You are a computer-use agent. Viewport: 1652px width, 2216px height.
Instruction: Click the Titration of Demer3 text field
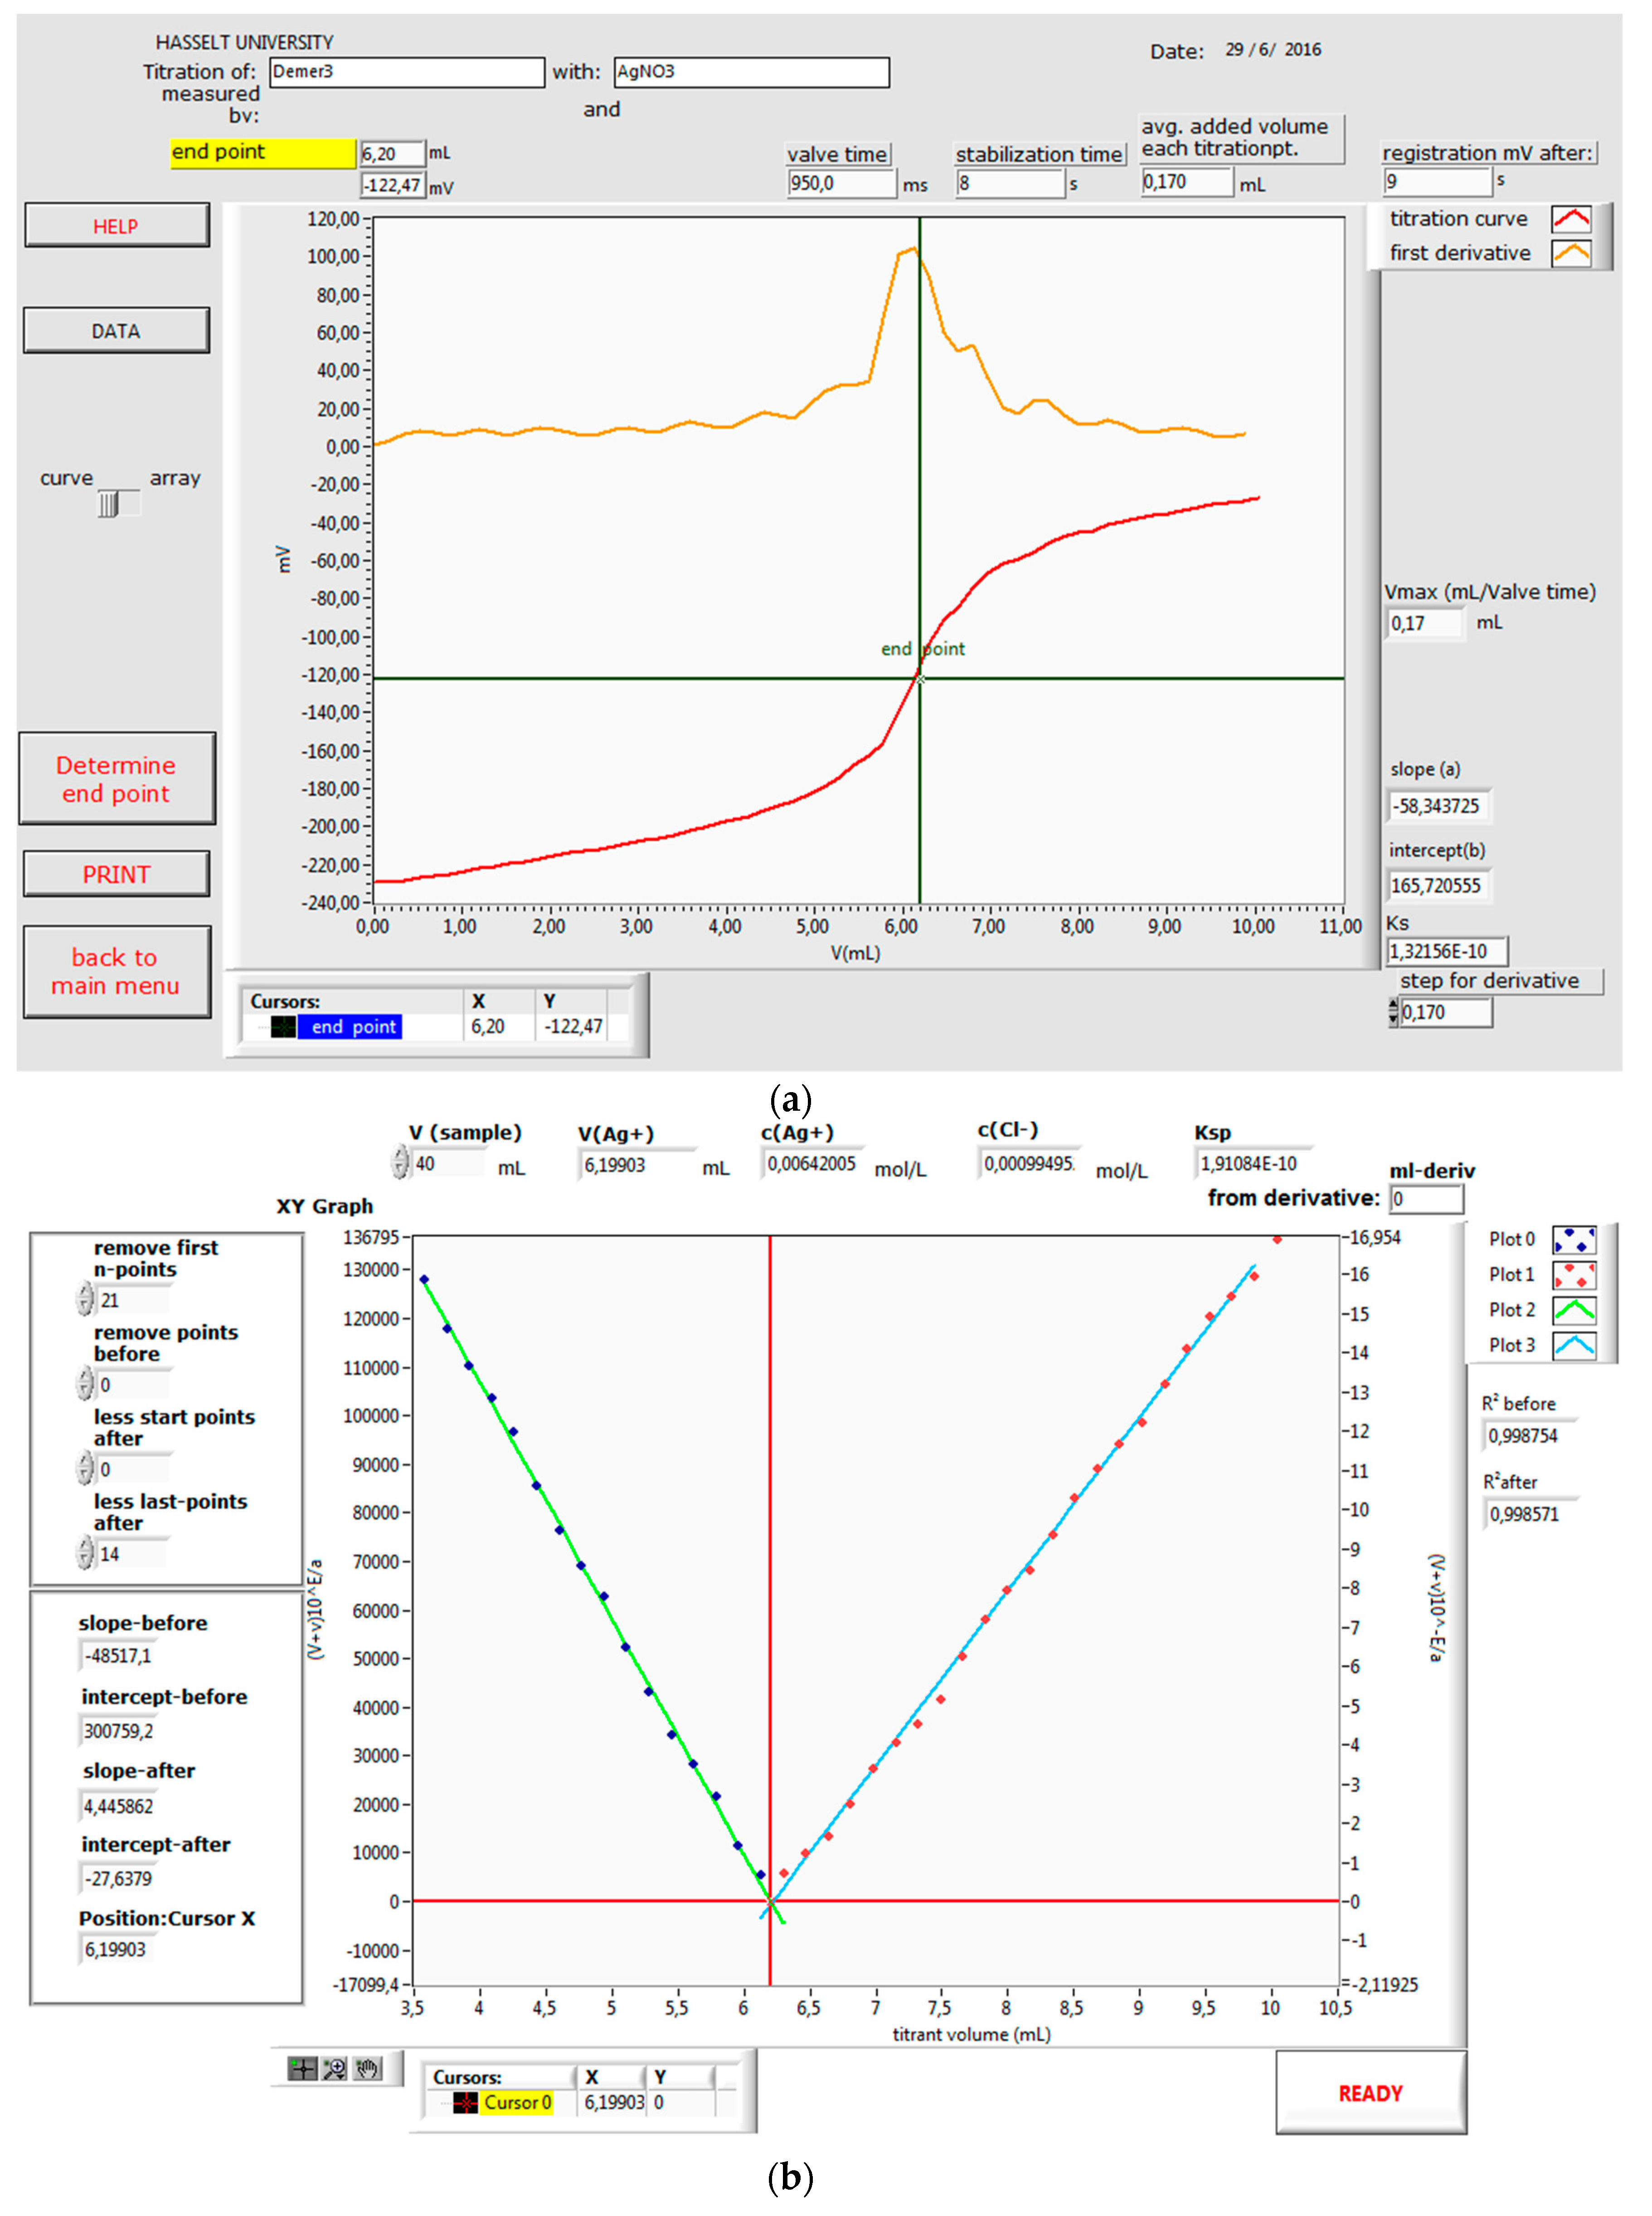tap(406, 72)
